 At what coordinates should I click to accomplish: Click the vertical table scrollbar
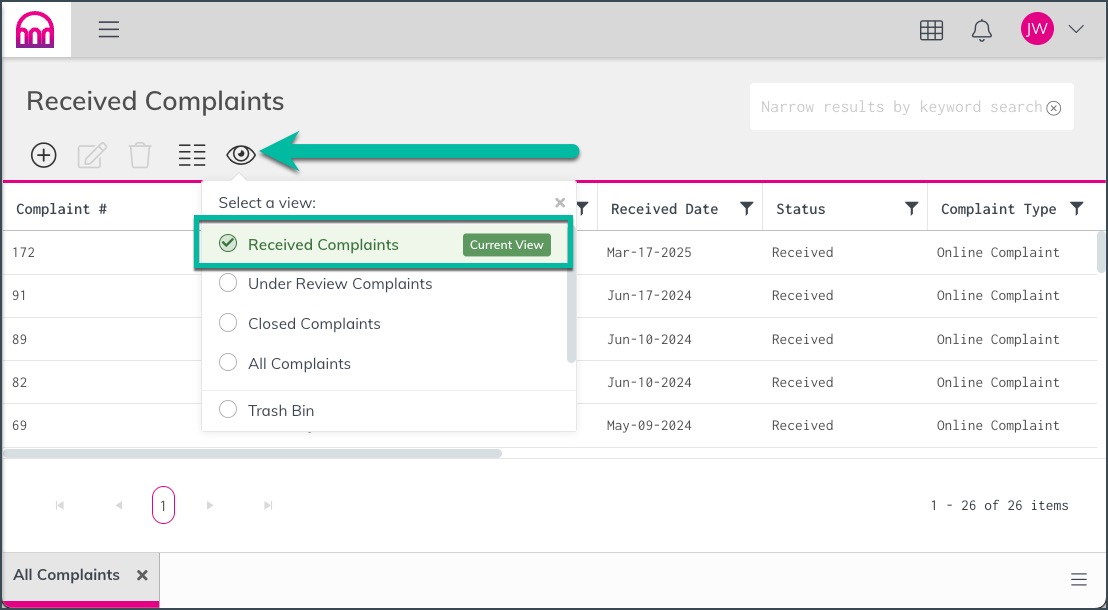(1101, 252)
